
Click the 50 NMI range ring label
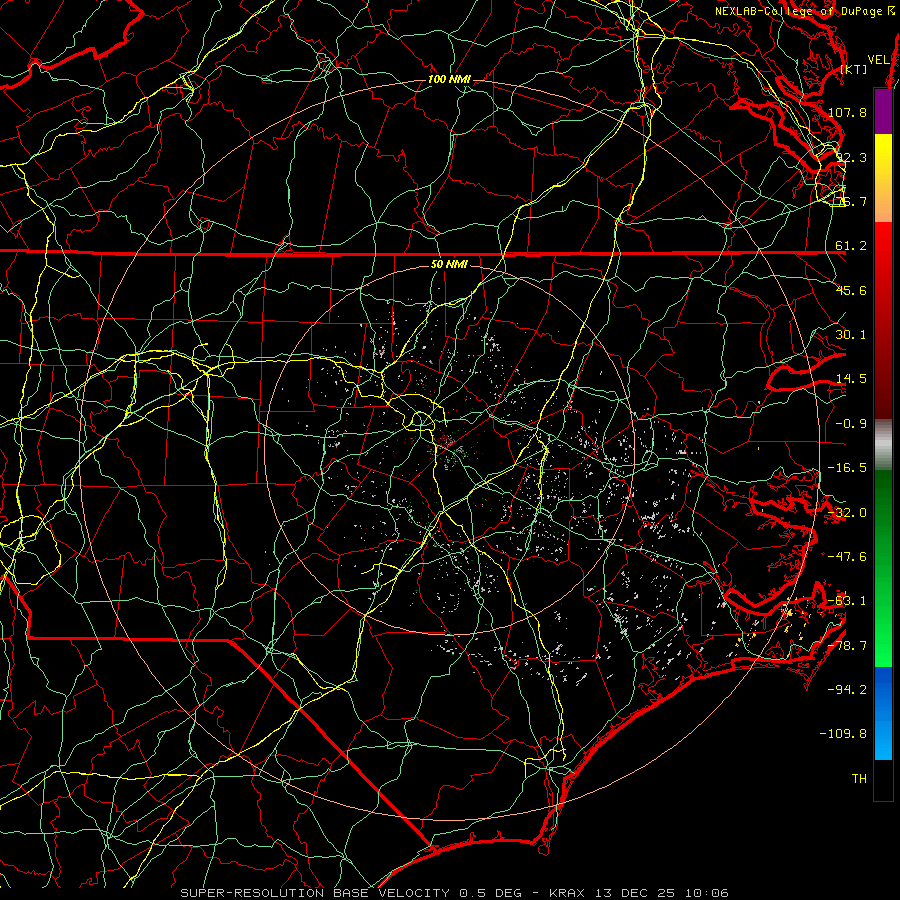(x=449, y=264)
